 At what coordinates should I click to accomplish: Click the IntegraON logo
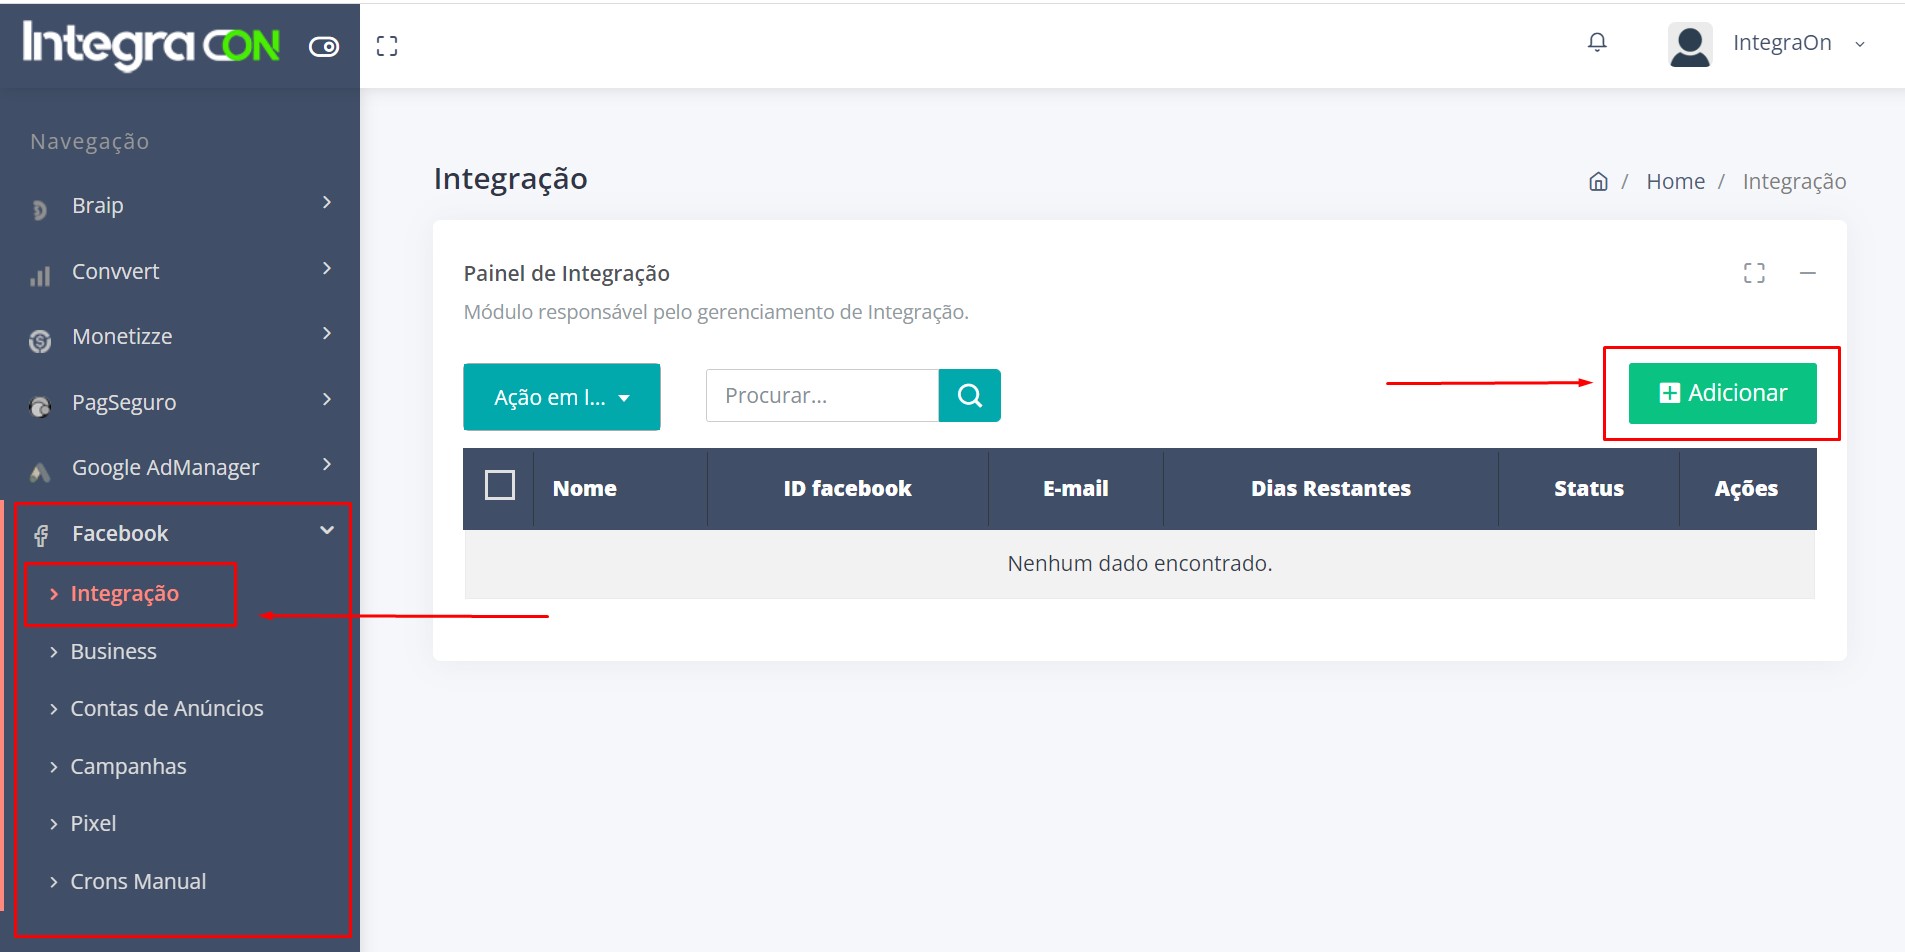tap(151, 45)
